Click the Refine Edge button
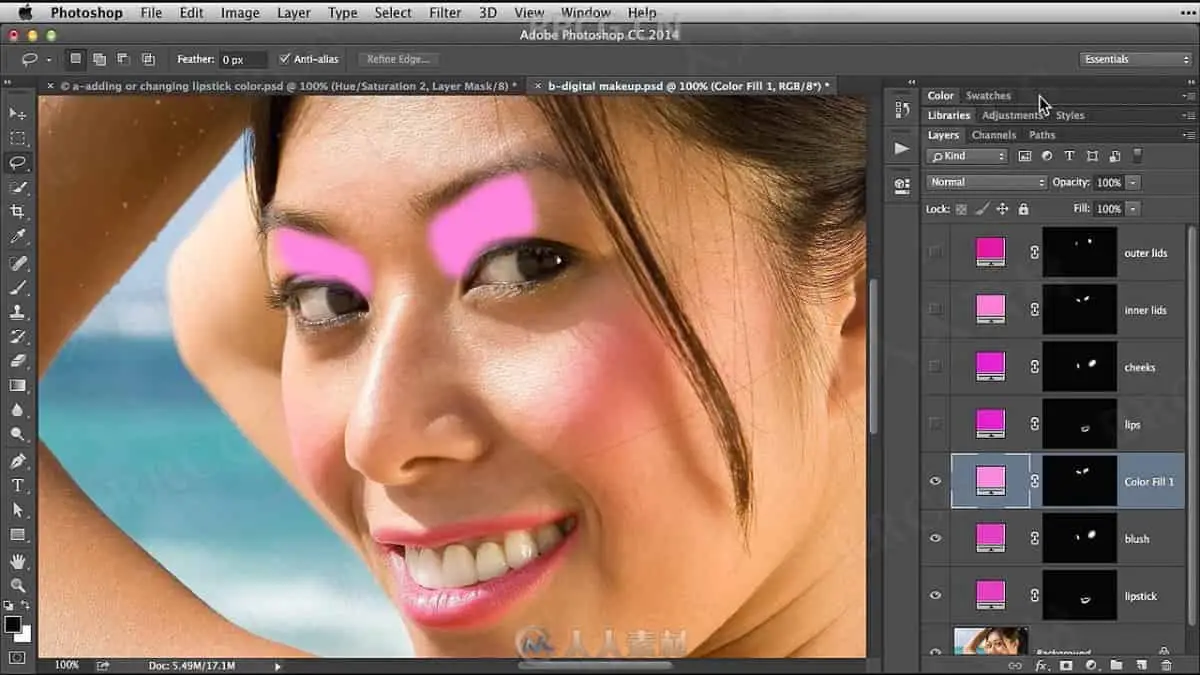This screenshot has height=675, width=1200. [x=397, y=59]
